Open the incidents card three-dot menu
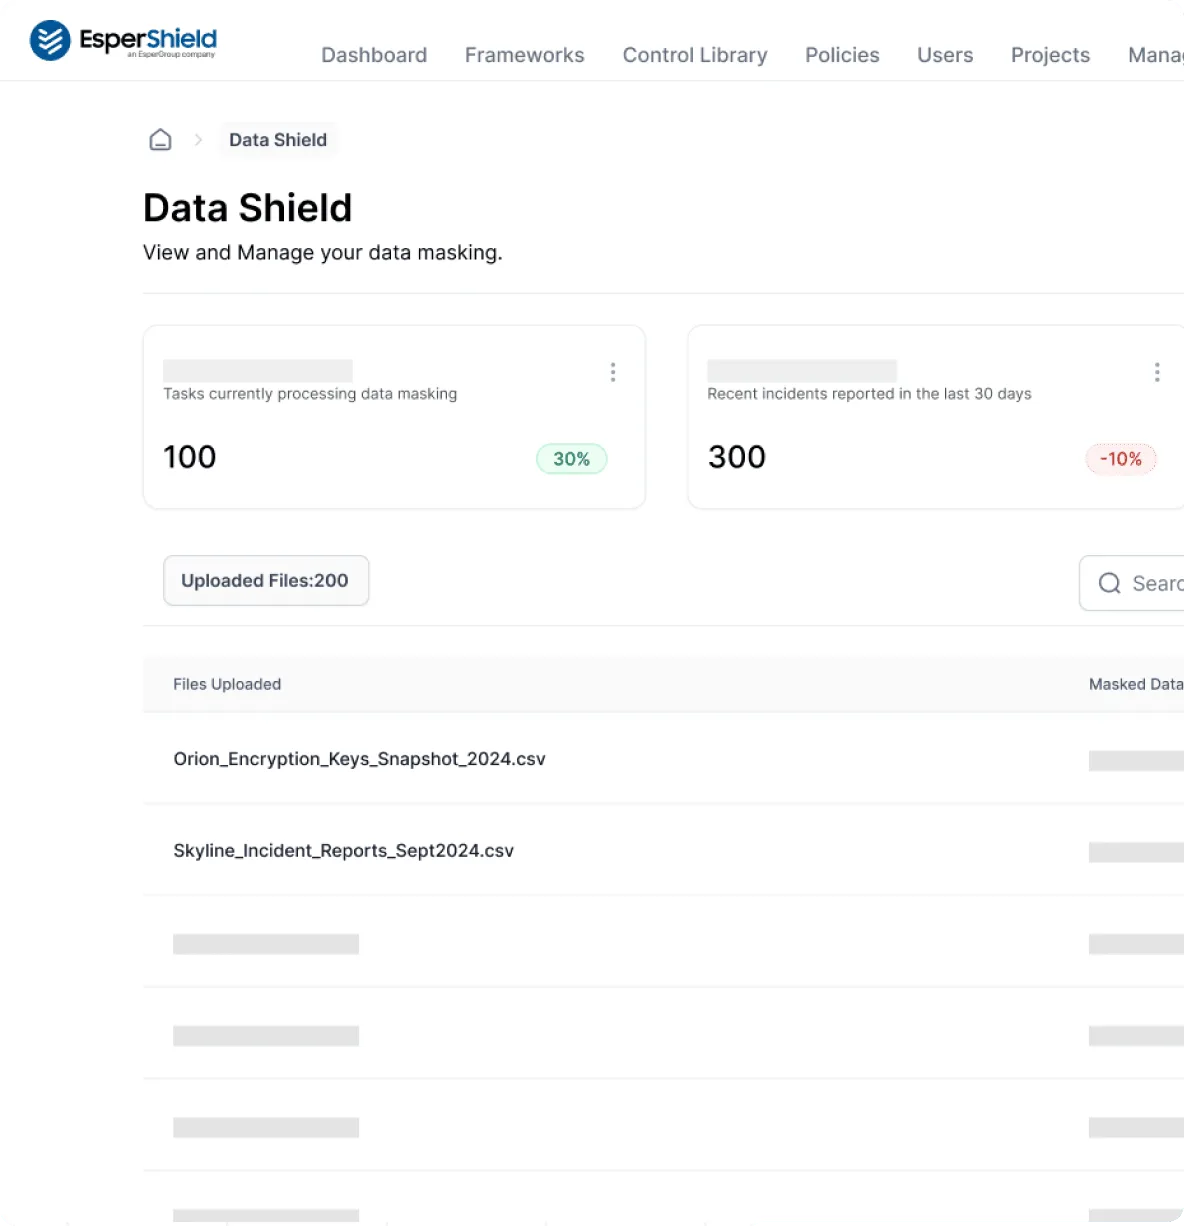 coord(1157,373)
